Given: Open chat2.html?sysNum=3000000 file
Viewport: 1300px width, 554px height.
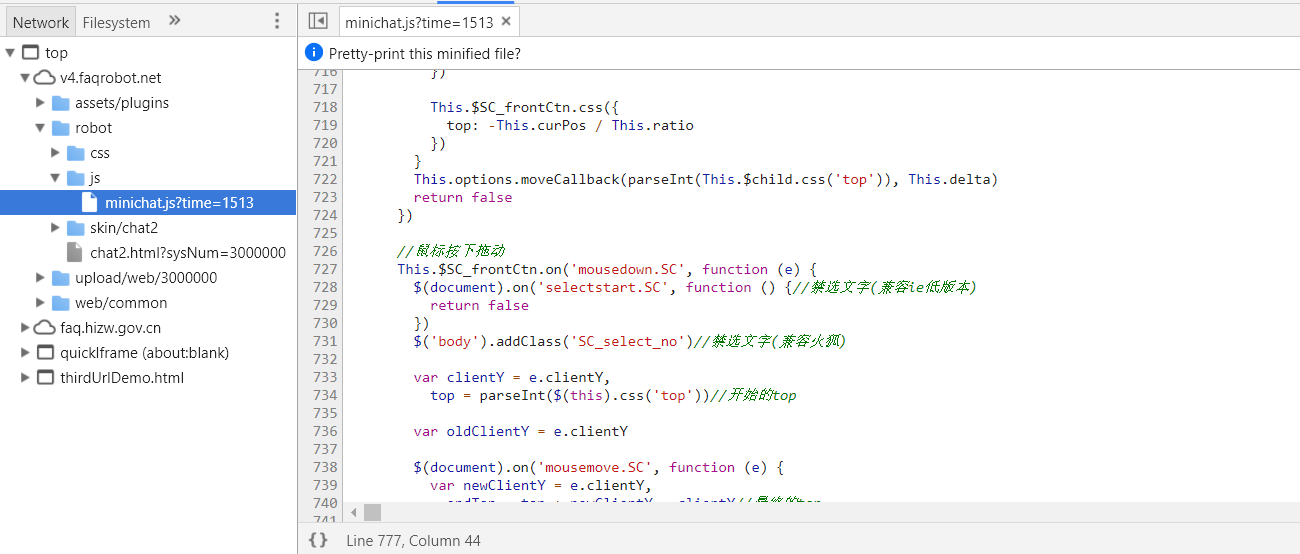Looking at the screenshot, I should pos(188,252).
